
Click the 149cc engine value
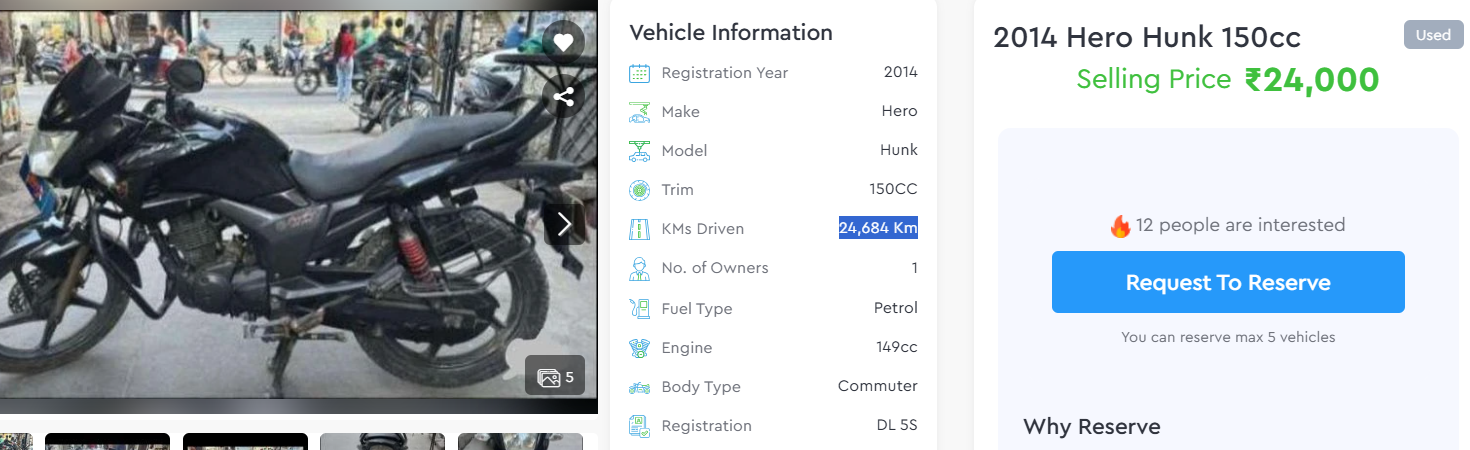pos(897,347)
